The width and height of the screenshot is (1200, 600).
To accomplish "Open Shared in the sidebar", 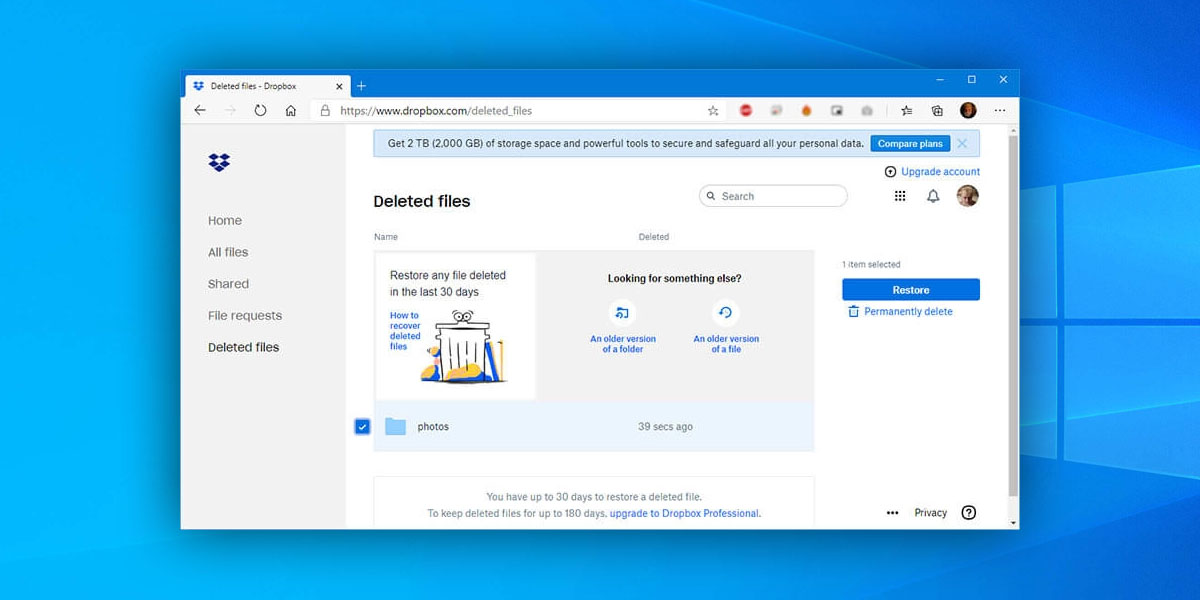I will [x=228, y=284].
